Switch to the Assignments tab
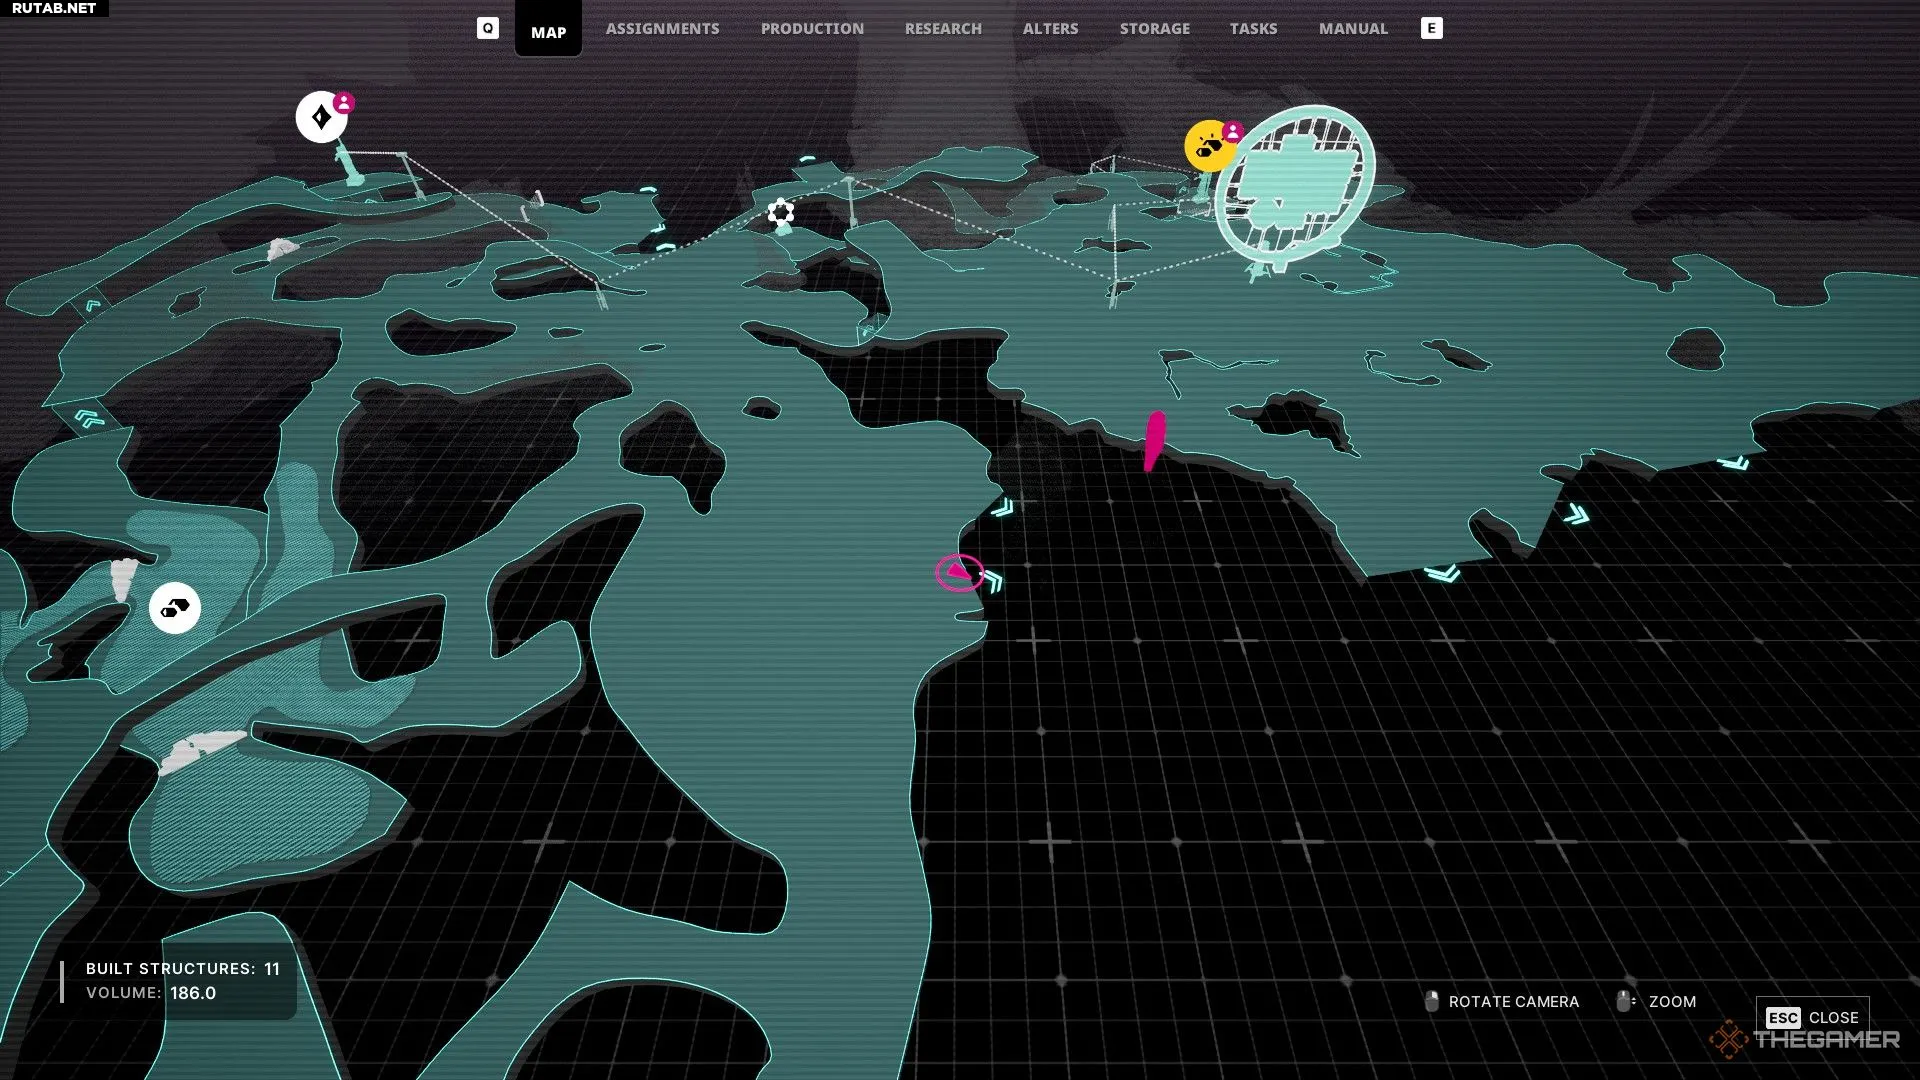This screenshot has height=1080, width=1920. [662, 29]
